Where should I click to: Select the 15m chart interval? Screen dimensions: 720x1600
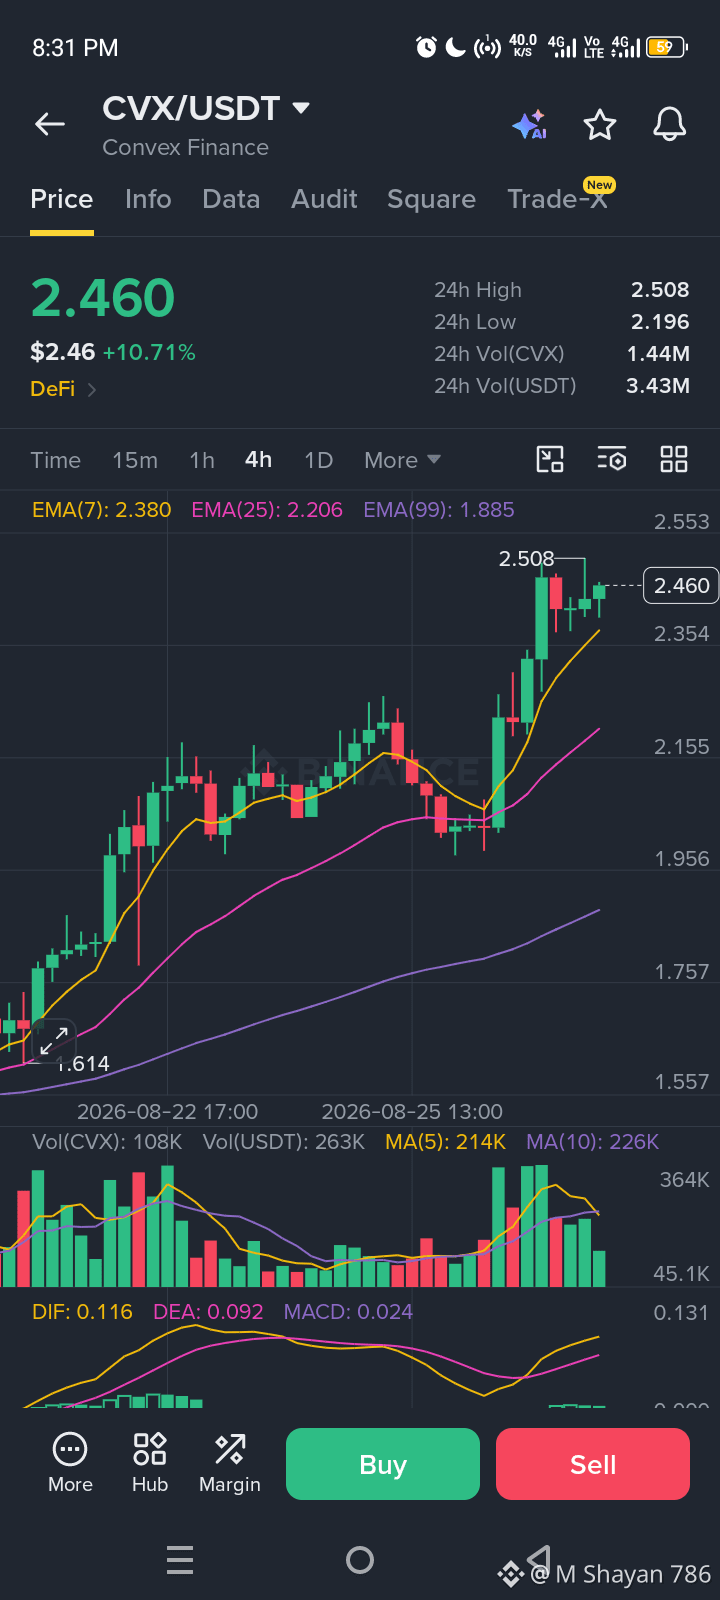(135, 460)
